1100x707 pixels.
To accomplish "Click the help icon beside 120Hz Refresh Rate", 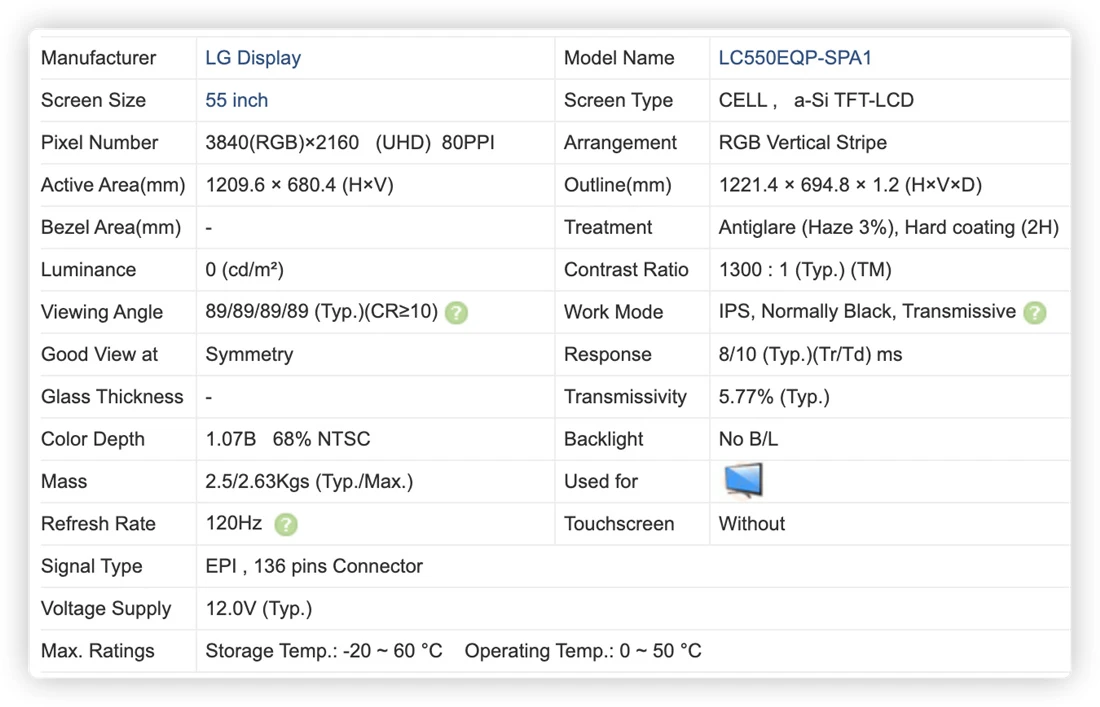I will click(286, 525).
